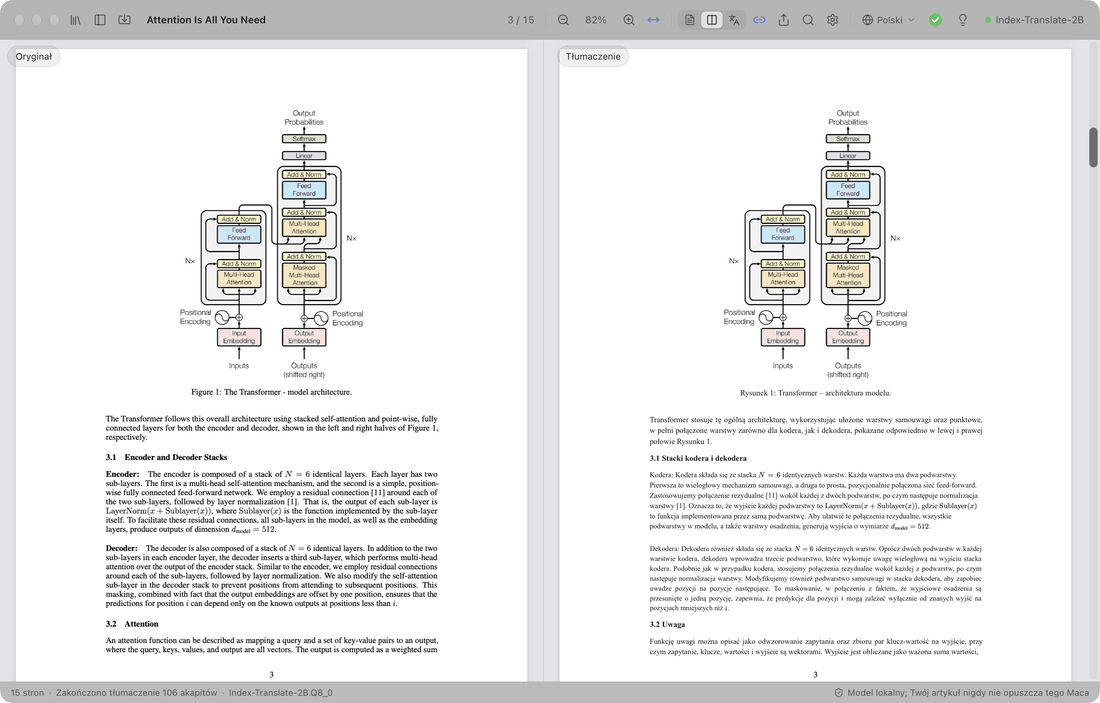This screenshot has width=1100, height=703.
Task: Switch to translation-only view
Action: [x=734, y=20]
